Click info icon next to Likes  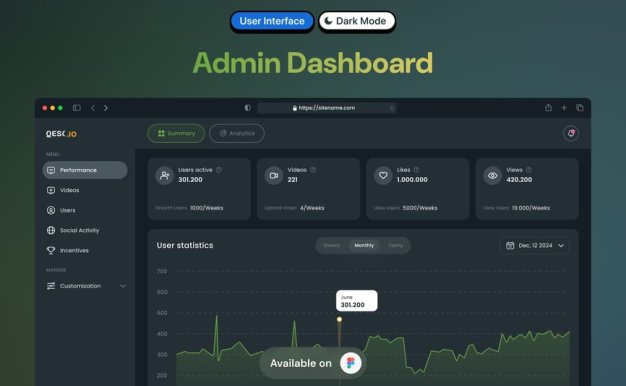[x=416, y=170]
